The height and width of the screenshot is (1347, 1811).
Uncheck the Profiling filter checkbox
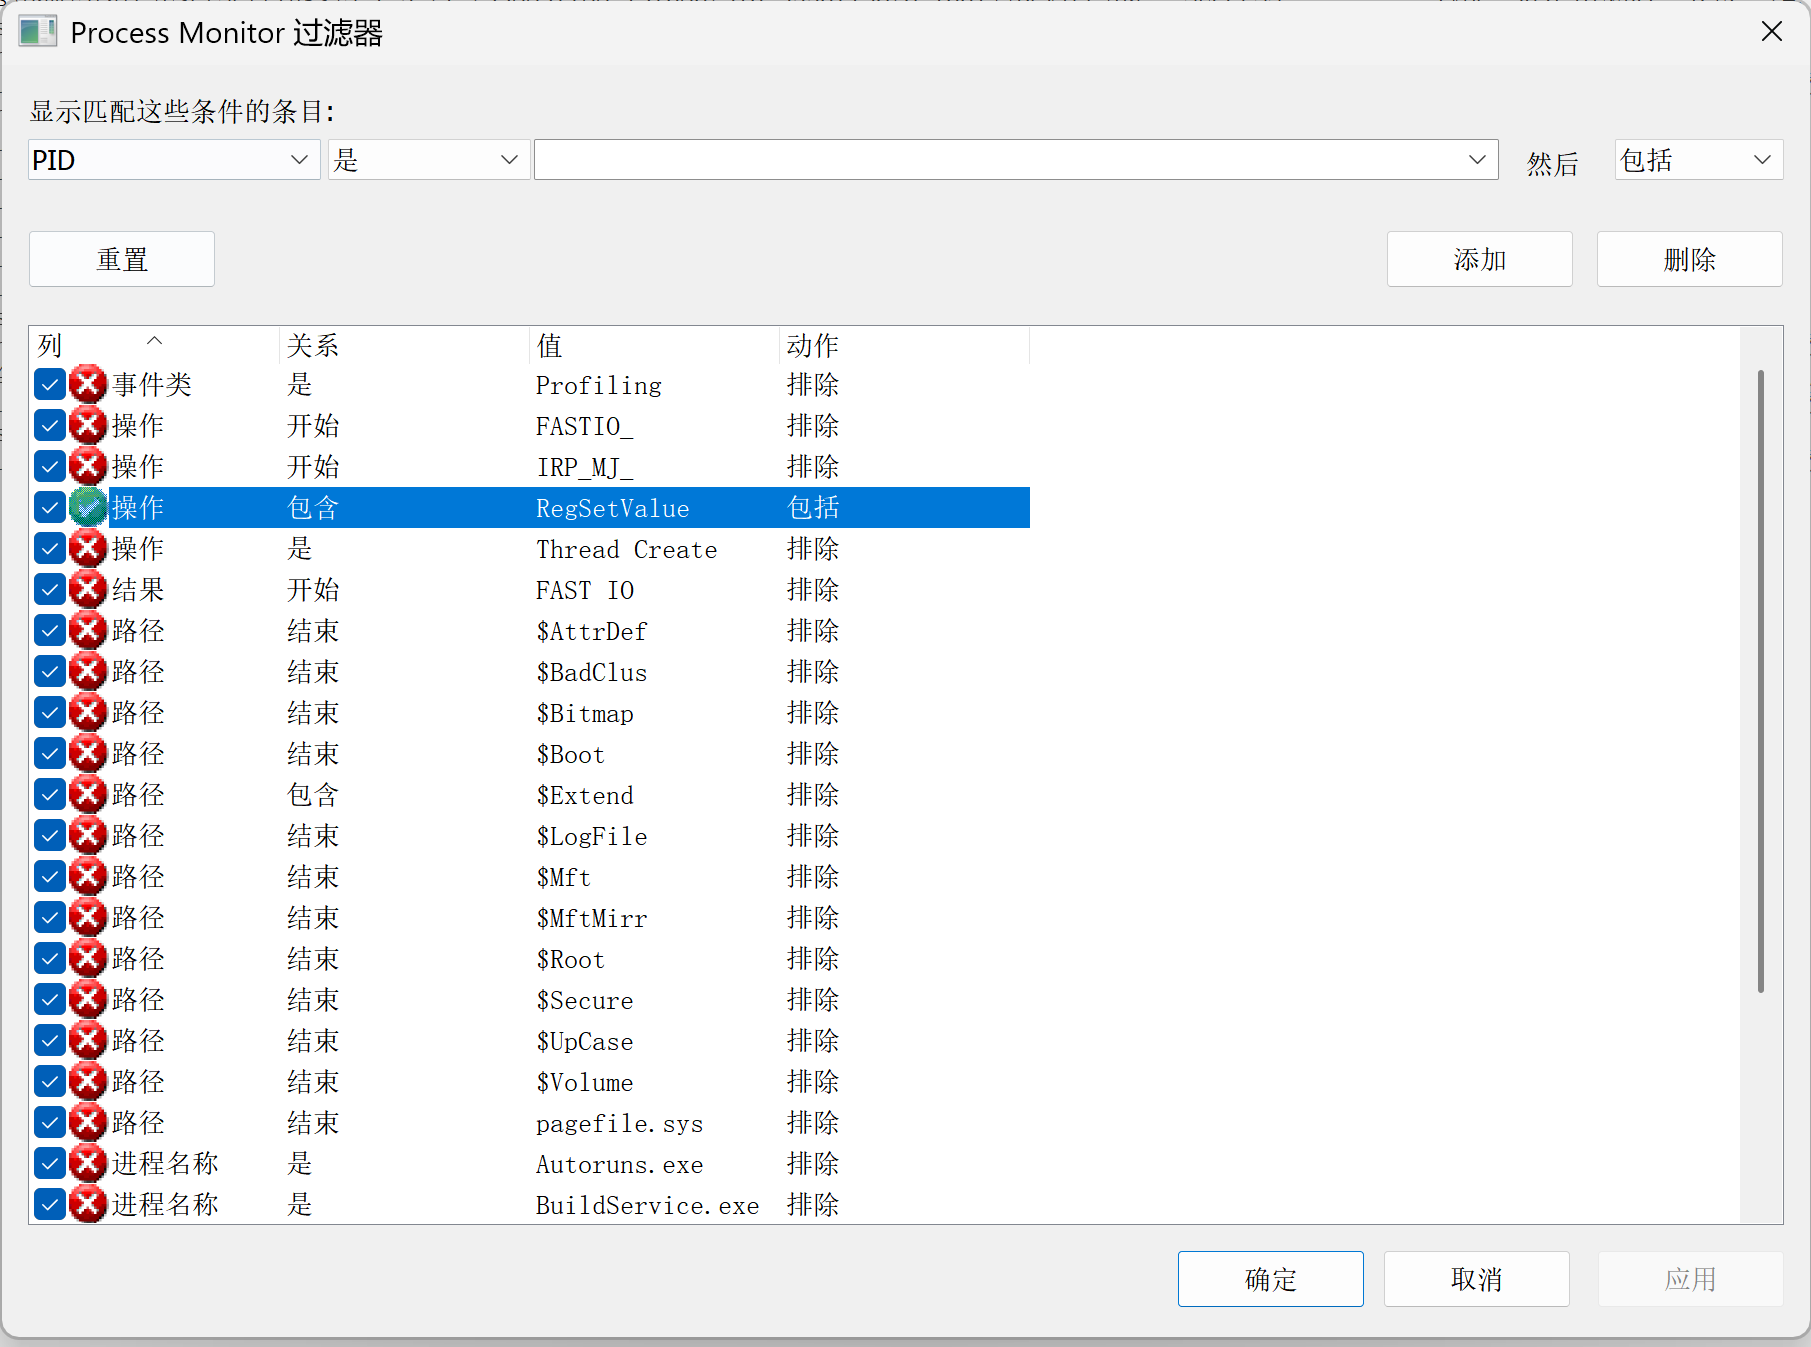[50, 384]
